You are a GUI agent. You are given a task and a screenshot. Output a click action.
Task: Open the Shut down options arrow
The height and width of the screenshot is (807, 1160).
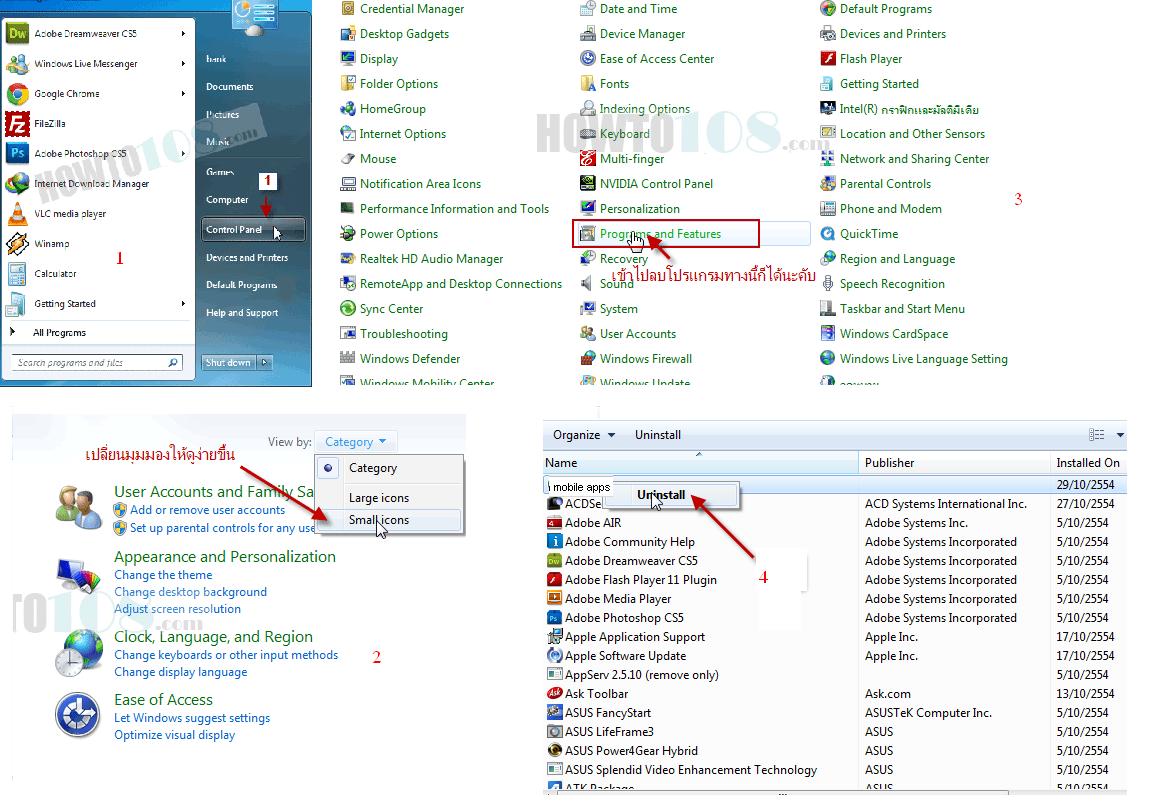pos(265,362)
